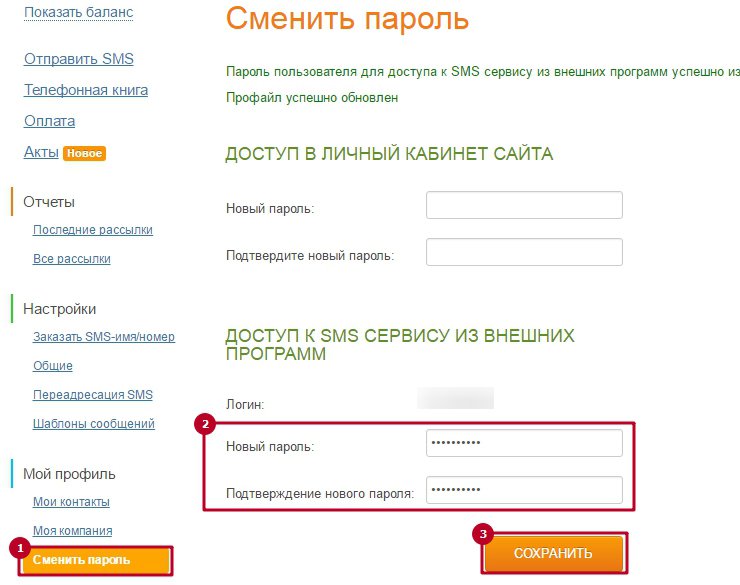The width and height of the screenshot is (740, 585).
Task: Click 'Подтверждение нового пароля' input field
Action: pos(524,490)
